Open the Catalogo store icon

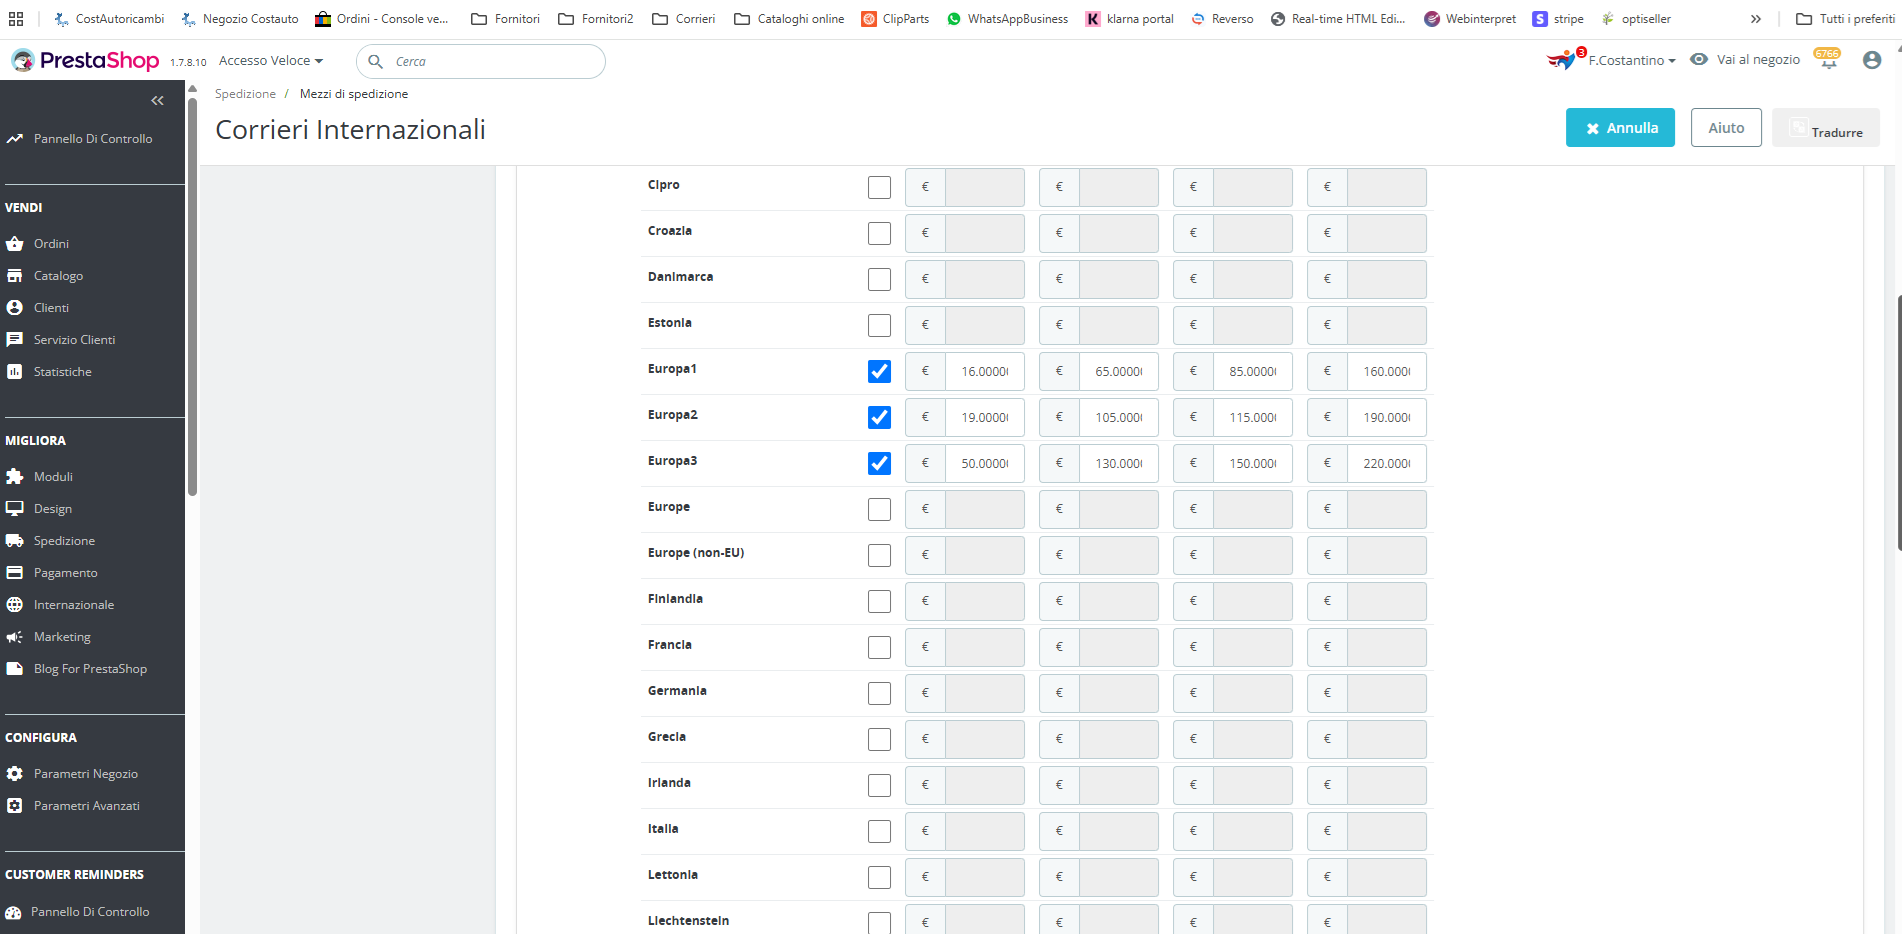coord(14,276)
